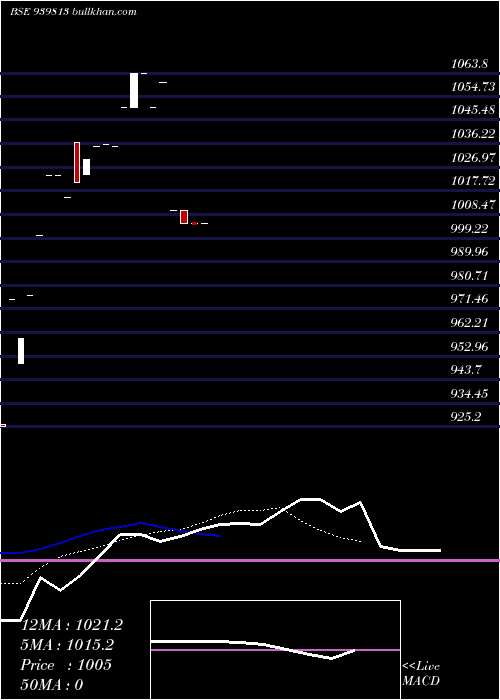Image resolution: width=500 pixels, height=700 pixels.
Task: Click the 1017.72 price level label
Action: (473, 181)
